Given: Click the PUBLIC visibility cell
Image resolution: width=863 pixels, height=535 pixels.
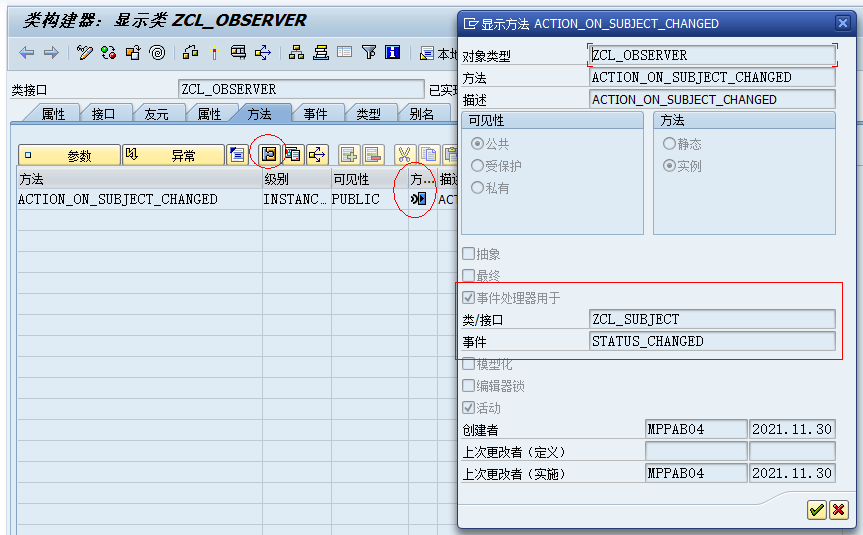Looking at the screenshot, I should [x=369, y=199].
